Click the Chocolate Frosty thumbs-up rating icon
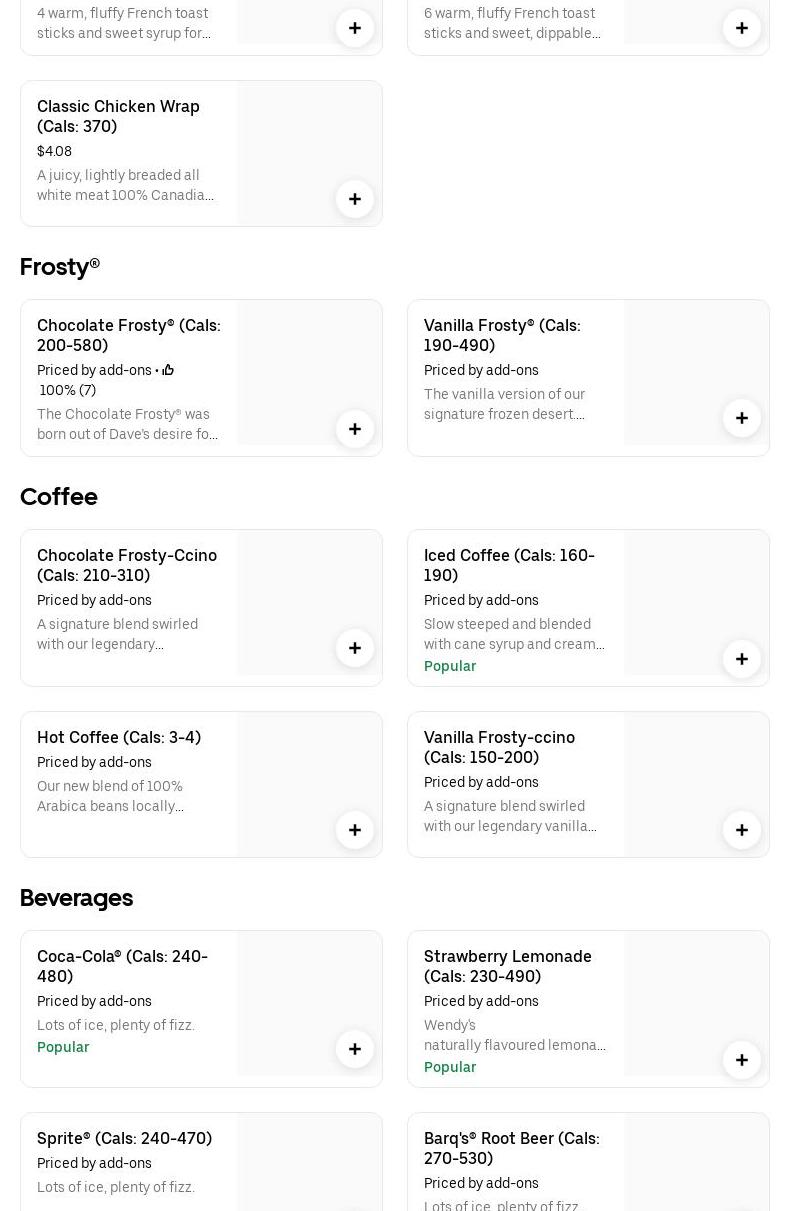This screenshot has height=1211, width=804. coord(168,370)
